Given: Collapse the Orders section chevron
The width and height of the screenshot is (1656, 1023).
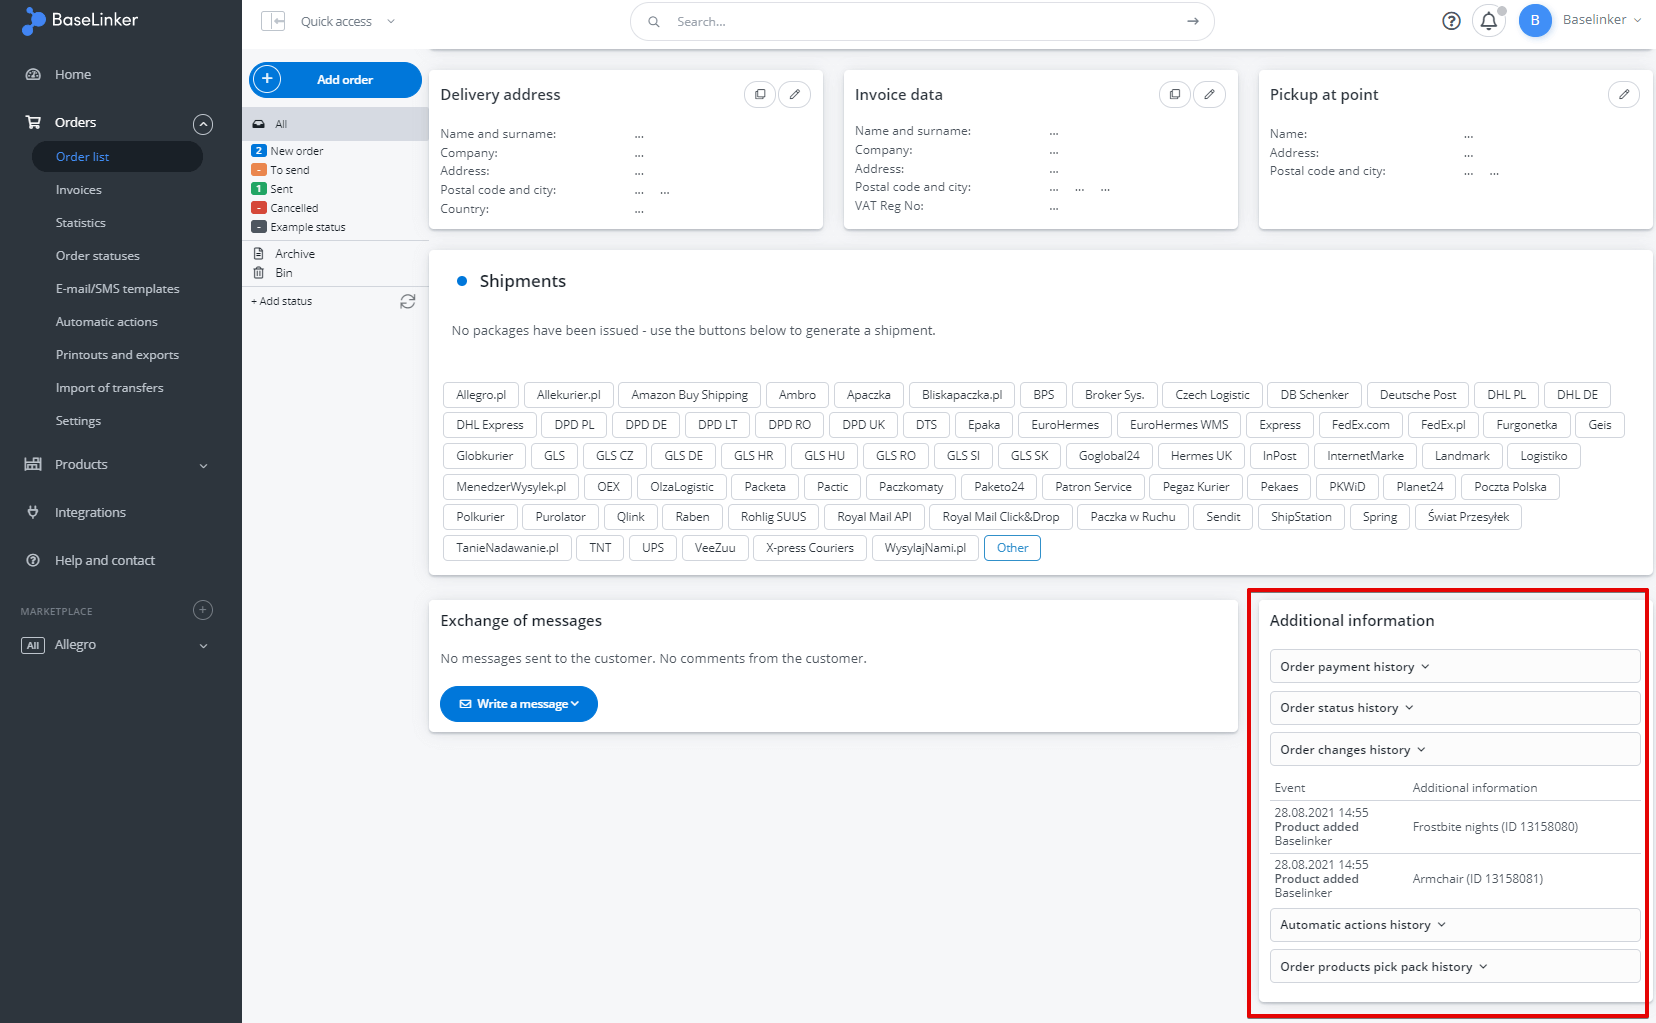Looking at the screenshot, I should click(203, 124).
